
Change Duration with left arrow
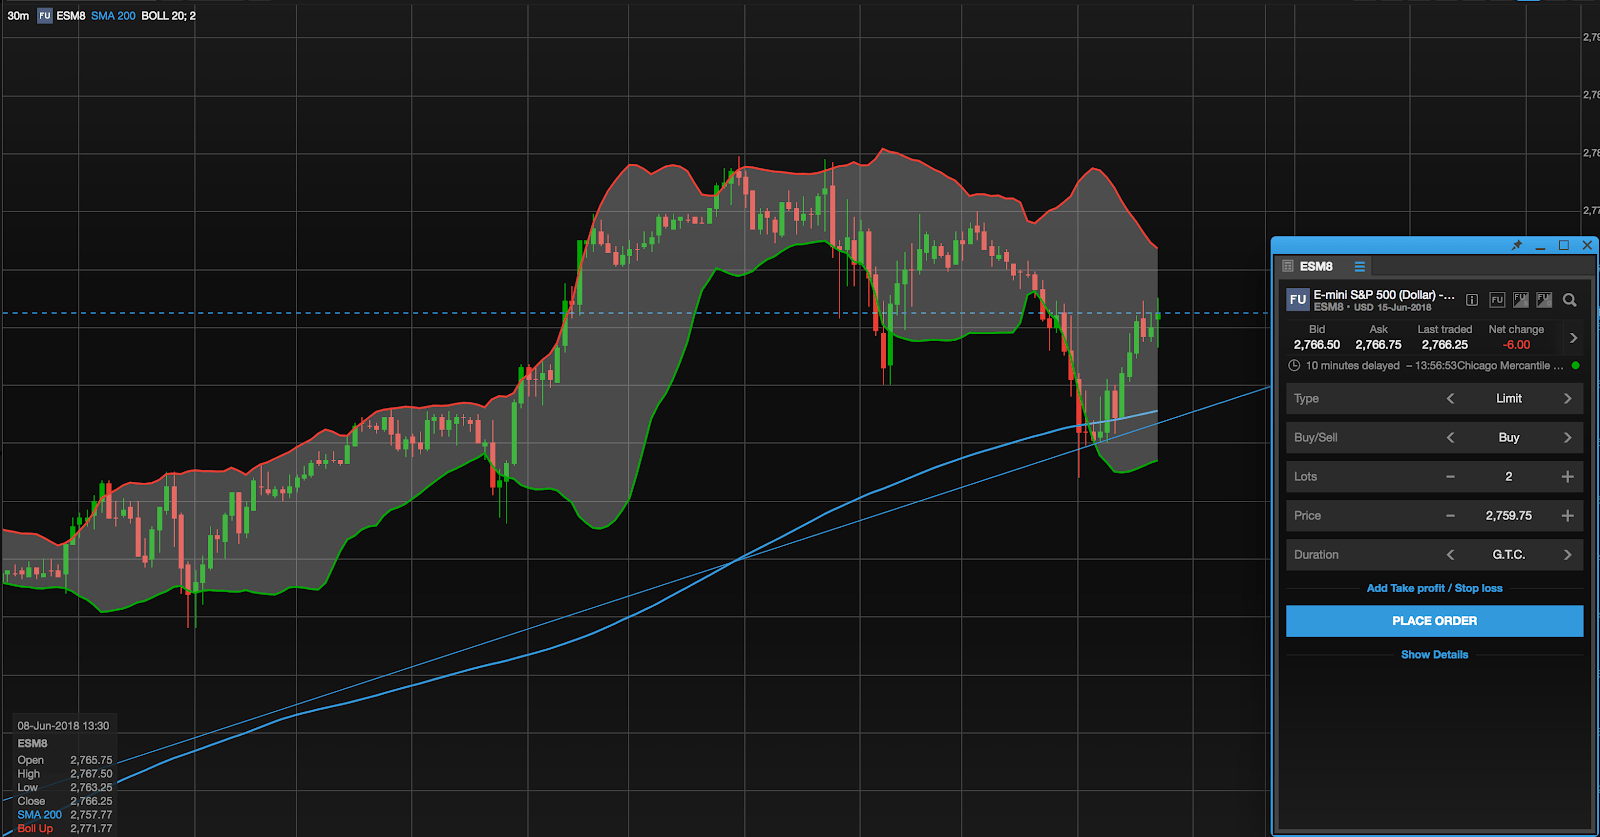1451,555
